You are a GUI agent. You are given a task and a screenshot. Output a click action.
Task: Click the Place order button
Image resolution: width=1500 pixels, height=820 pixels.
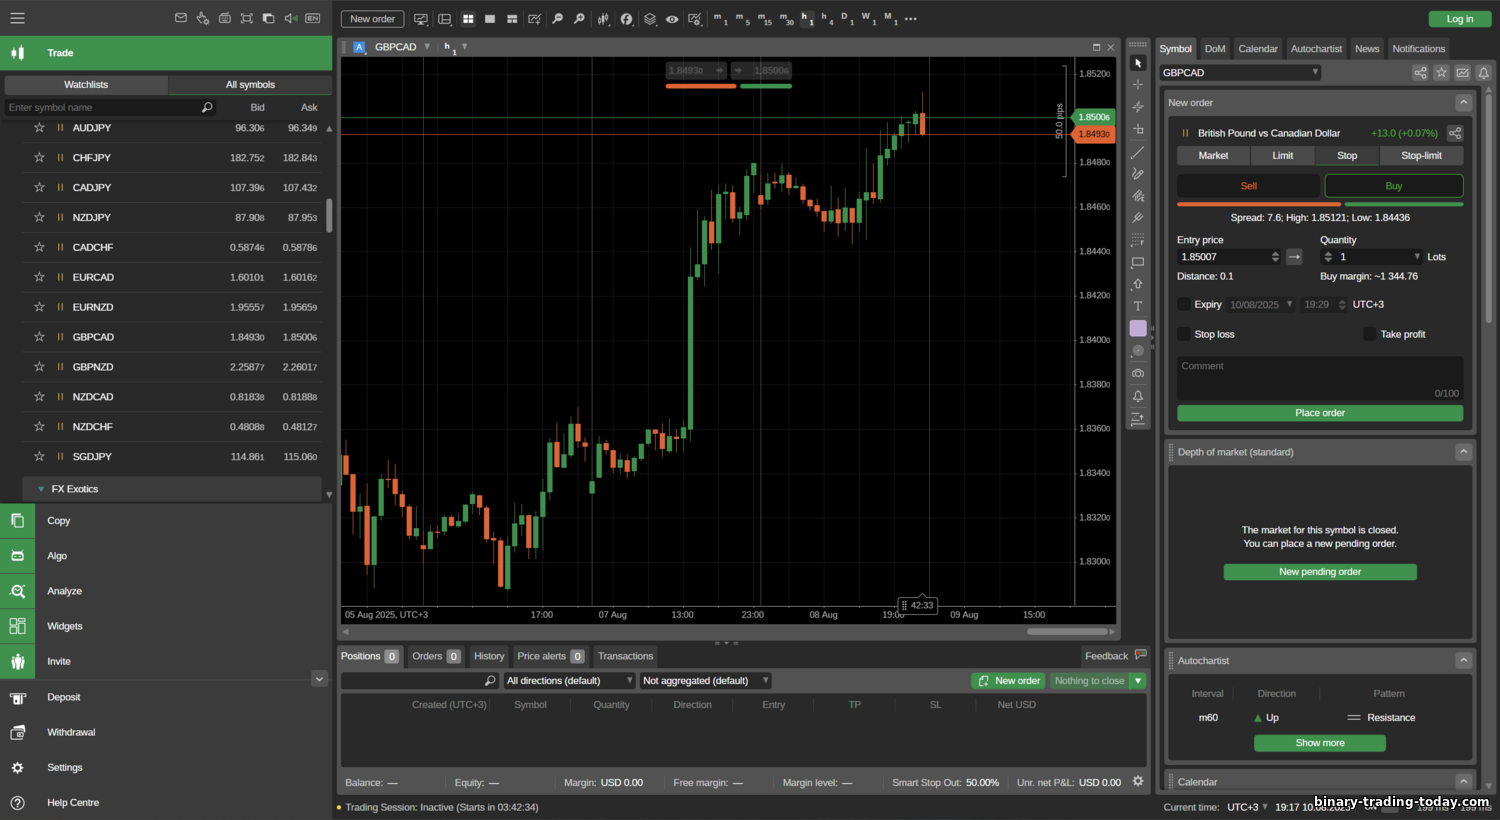tap(1319, 413)
